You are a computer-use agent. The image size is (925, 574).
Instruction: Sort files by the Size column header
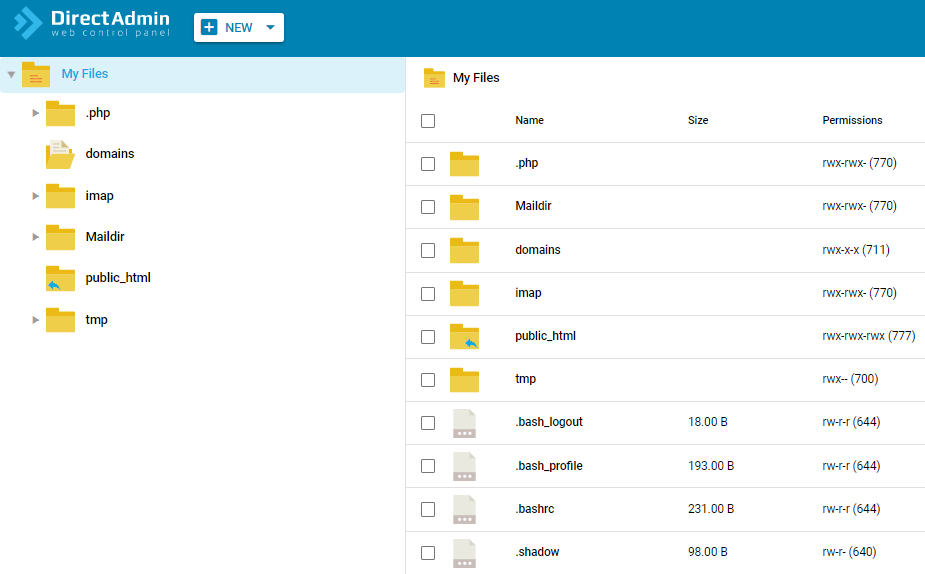(x=698, y=120)
